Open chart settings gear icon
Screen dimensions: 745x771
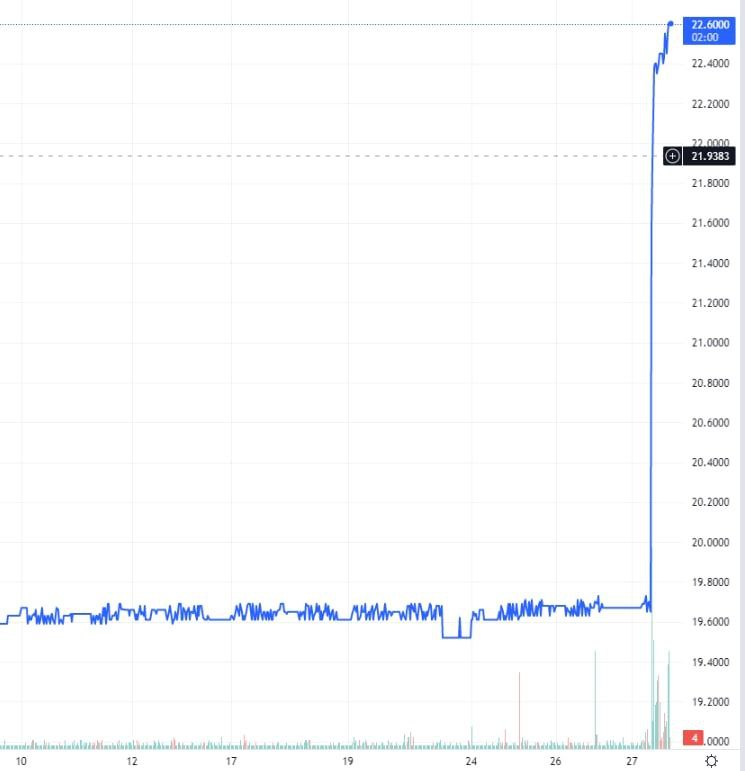711,761
